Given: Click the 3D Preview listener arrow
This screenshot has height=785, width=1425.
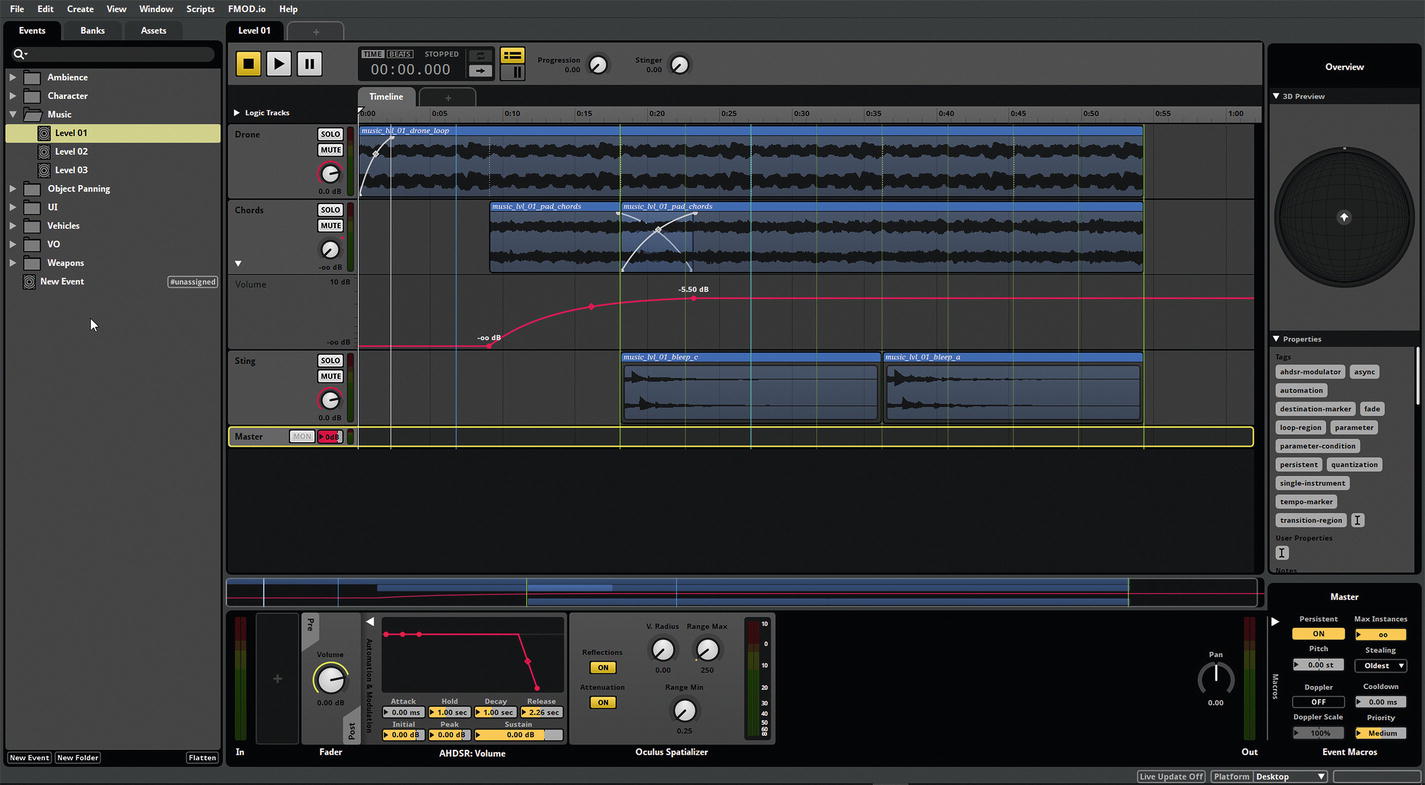Looking at the screenshot, I should point(1344,217).
